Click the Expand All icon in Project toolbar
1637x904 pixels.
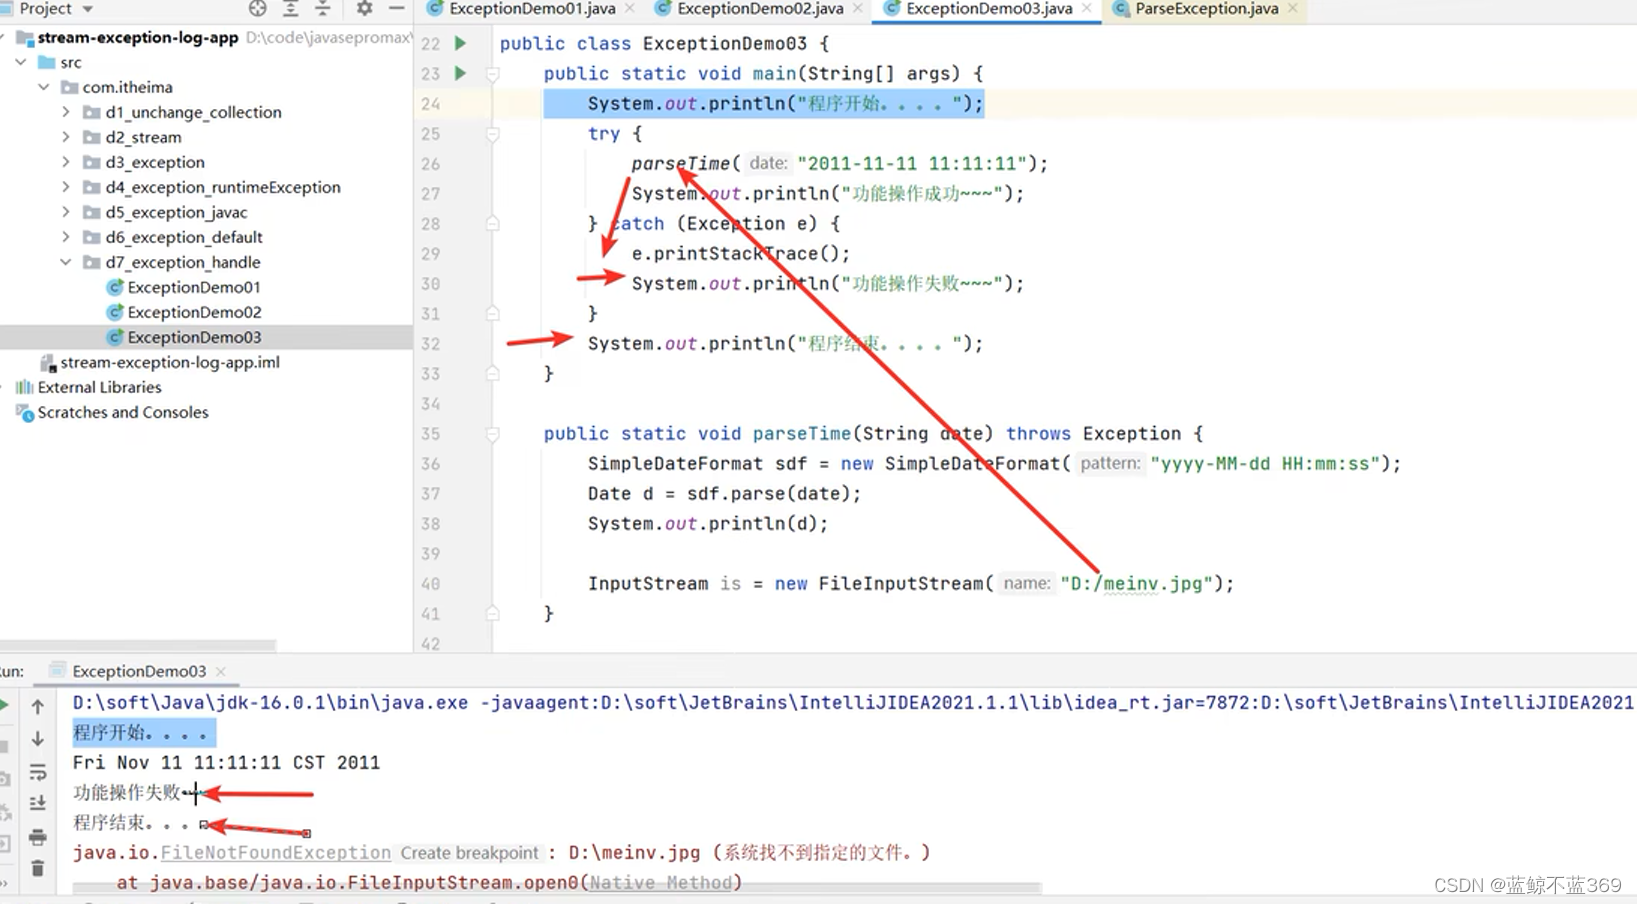[x=290, y=9]
